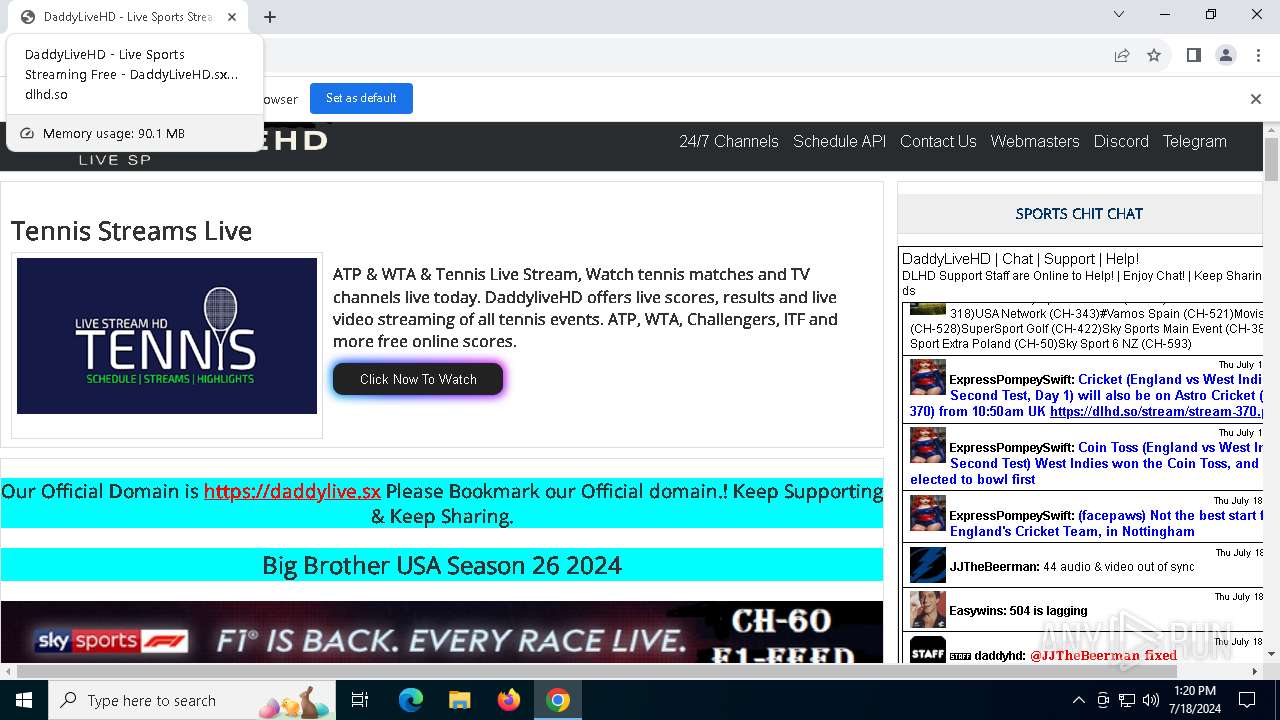Click JJTheBeerman's avatar in chat
This screenshot has height=720, width=1280.
928,565
